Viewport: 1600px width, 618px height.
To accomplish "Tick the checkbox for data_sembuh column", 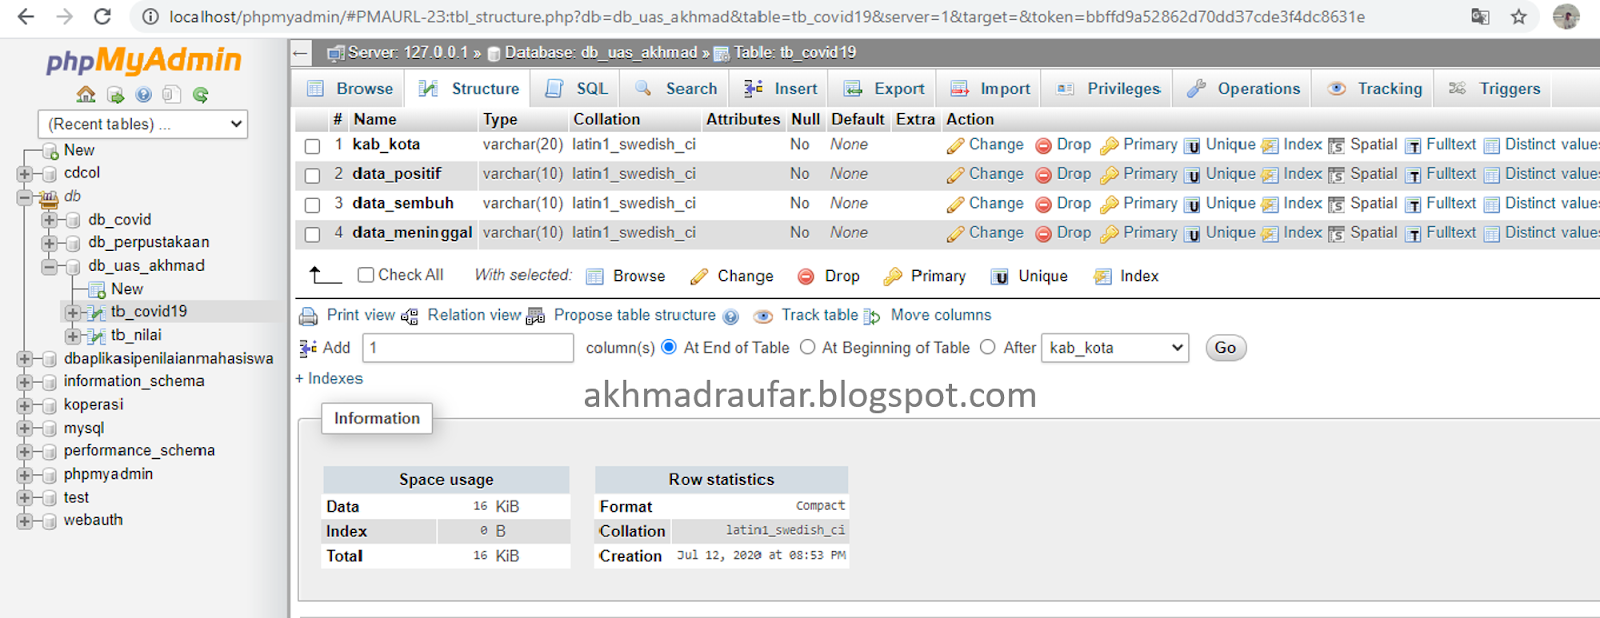I will [x=312, y=205].
